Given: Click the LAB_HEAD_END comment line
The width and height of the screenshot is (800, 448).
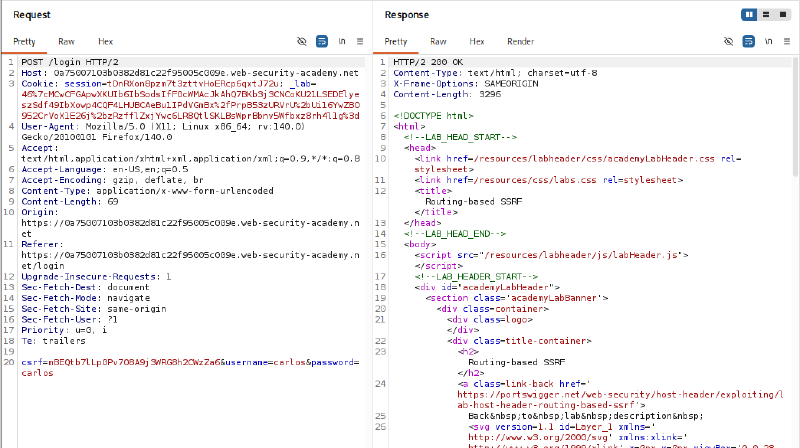Looking at the screenshot, I should 455,234.
